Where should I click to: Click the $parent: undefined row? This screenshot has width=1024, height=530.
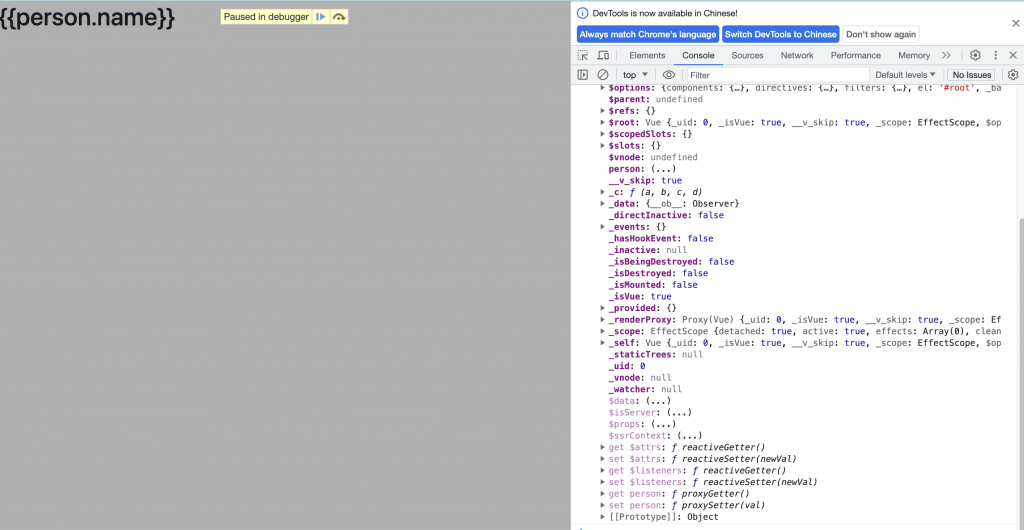pos(655,99)
